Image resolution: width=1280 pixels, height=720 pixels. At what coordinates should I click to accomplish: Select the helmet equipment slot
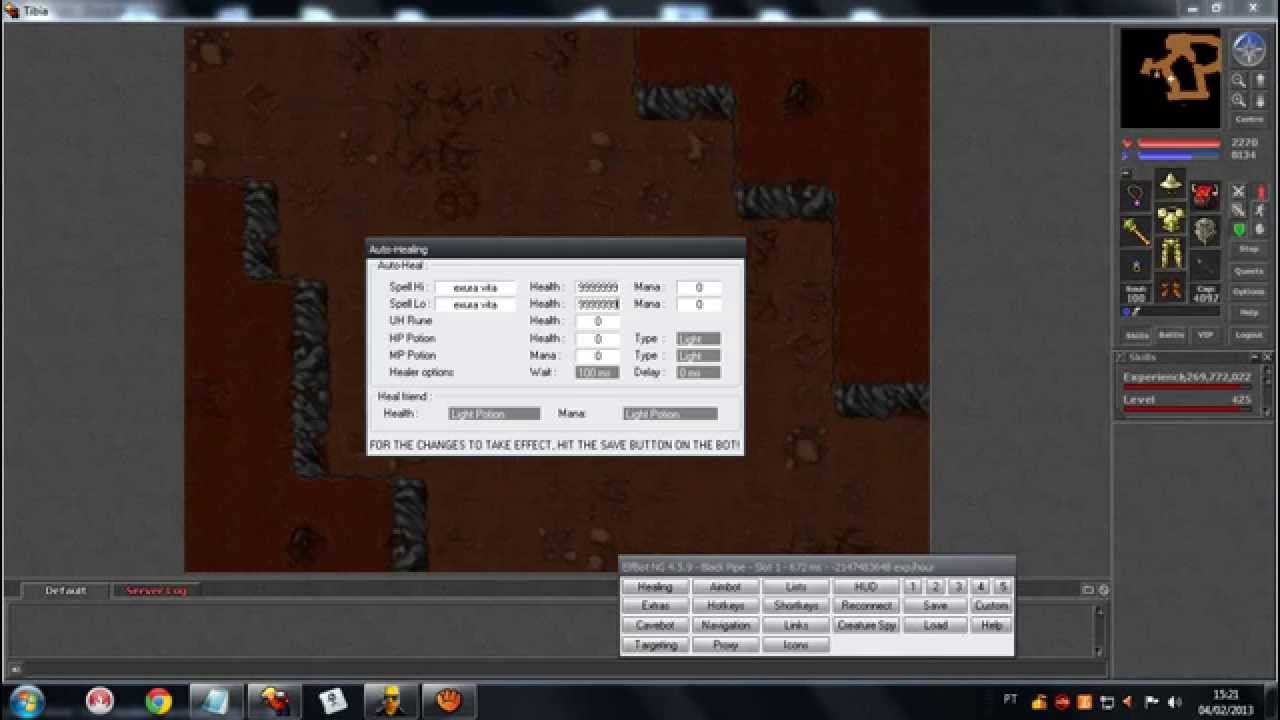coord(1171,185)
